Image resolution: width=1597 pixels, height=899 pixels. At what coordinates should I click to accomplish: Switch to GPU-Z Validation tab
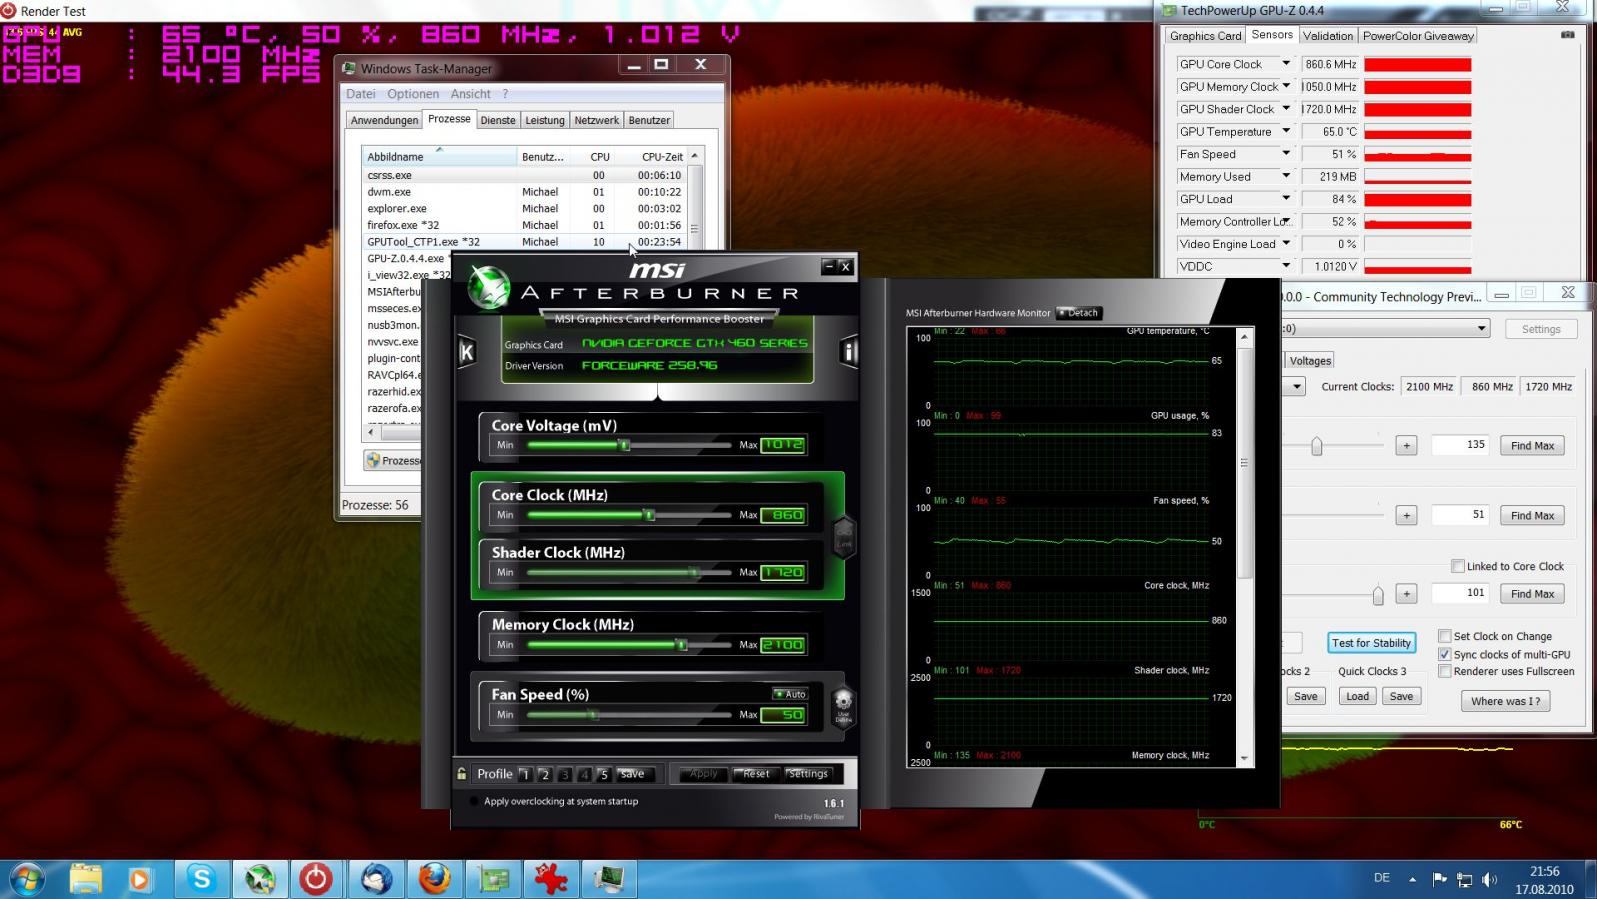(1328, 36)
